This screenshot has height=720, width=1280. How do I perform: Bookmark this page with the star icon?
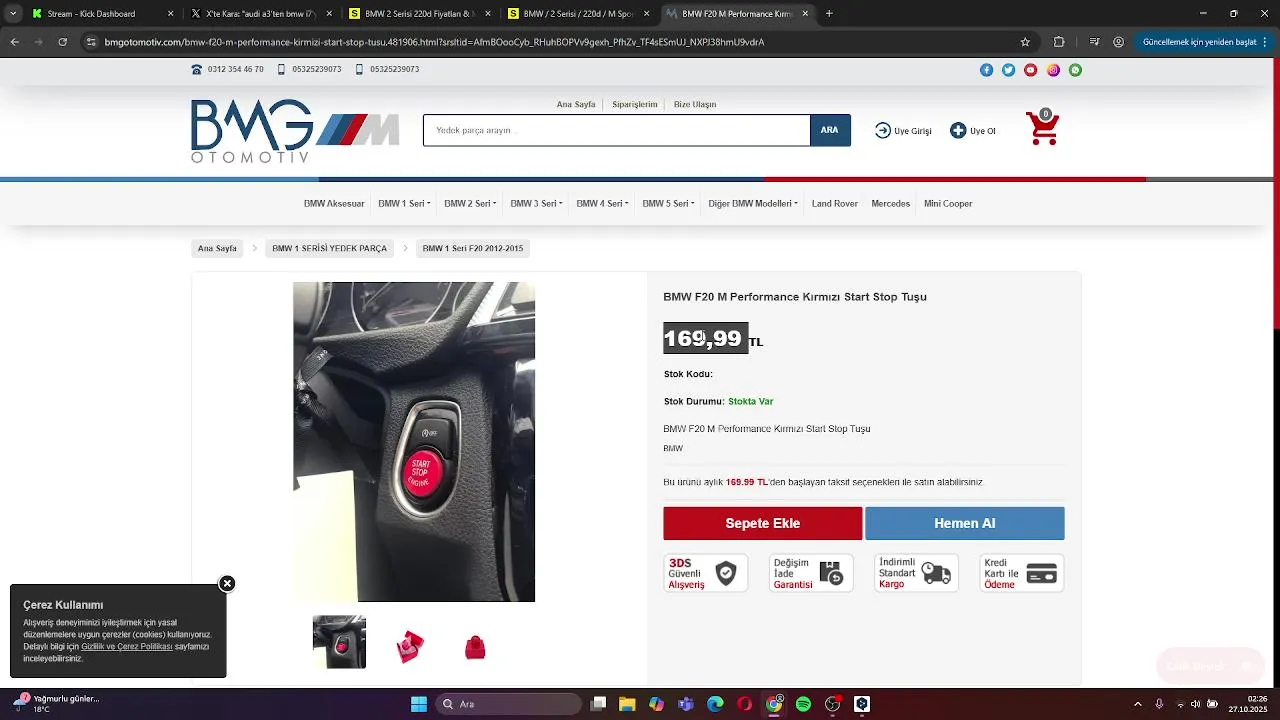(x=1025, y=42)
